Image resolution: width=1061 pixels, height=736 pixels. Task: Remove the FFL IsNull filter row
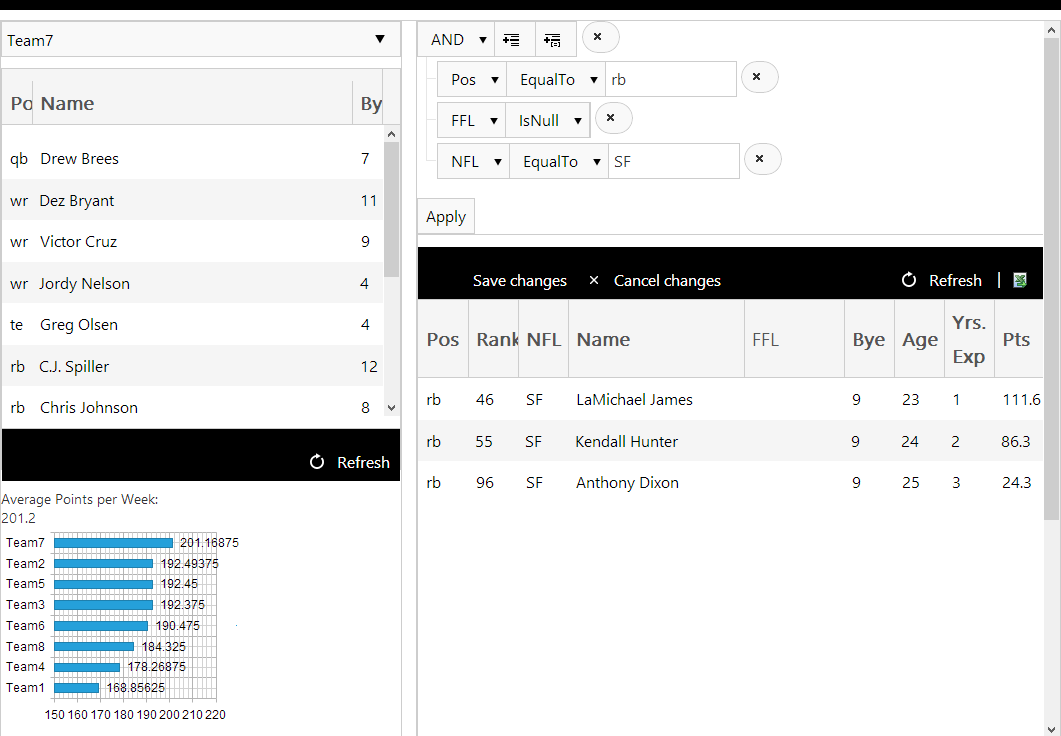click(x=612, y=119)
